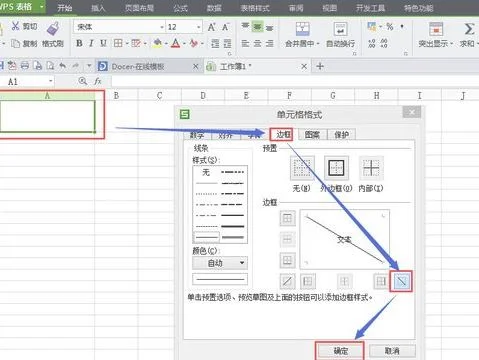This screenshot has height=360, width=479.
Task: Open the 页面布局 ribbon tab
Action: [139, 8]
